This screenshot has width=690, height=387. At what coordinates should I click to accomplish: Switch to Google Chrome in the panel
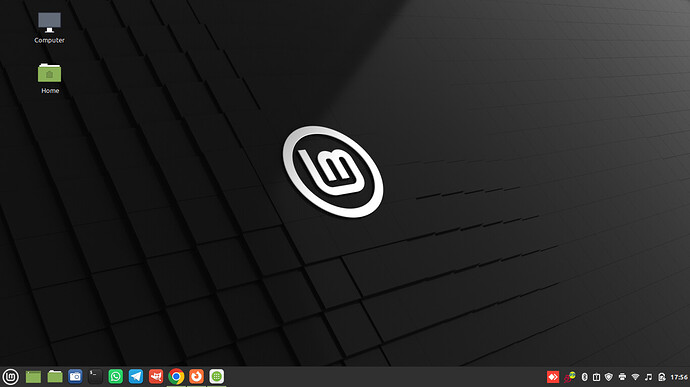coord(176,376)
